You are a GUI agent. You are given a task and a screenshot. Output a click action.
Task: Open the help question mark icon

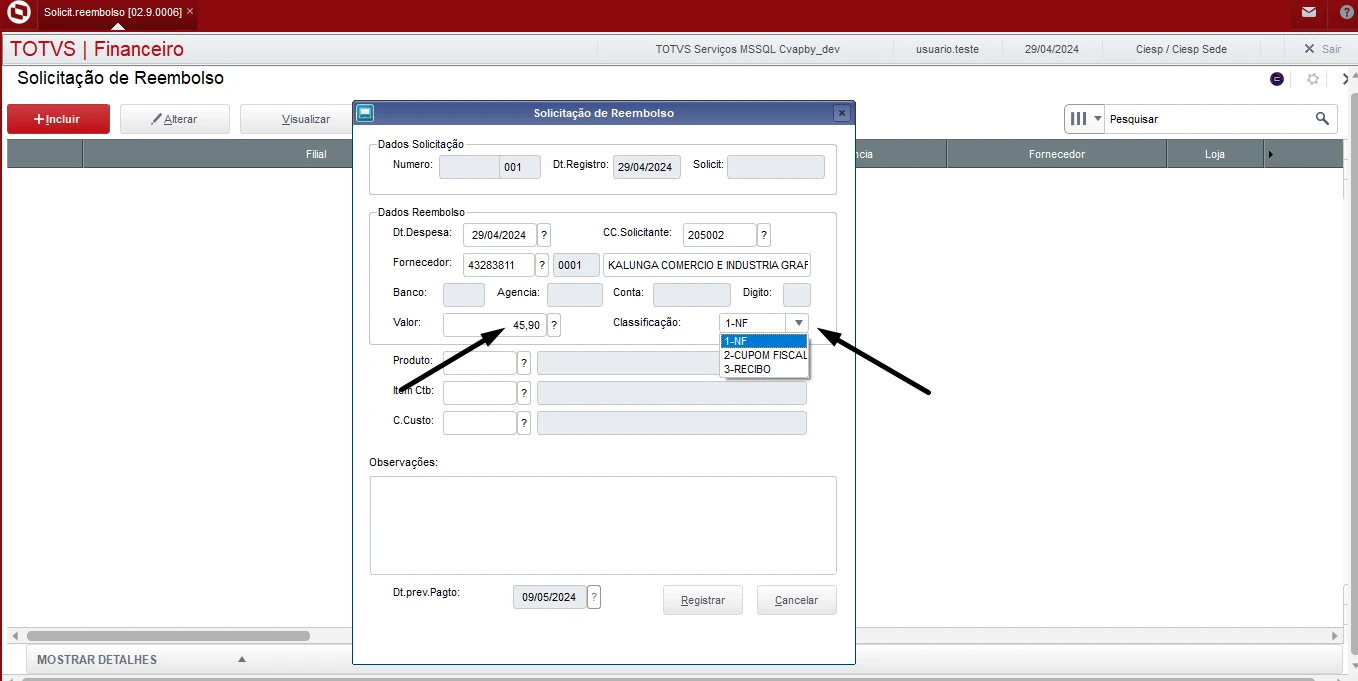1346,12
